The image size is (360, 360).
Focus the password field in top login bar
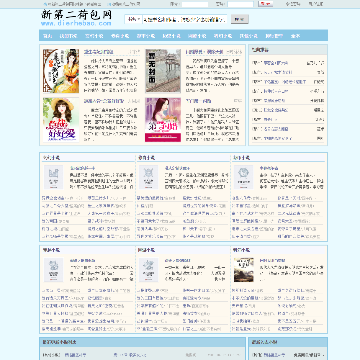[241, 4]
